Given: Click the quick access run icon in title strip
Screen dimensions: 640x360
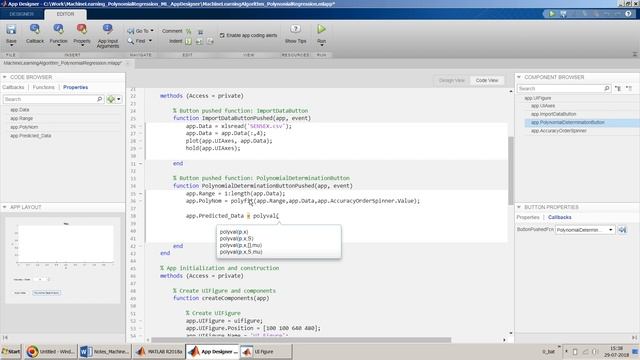Looking at the screenshot, I should [x=552, y=13].
